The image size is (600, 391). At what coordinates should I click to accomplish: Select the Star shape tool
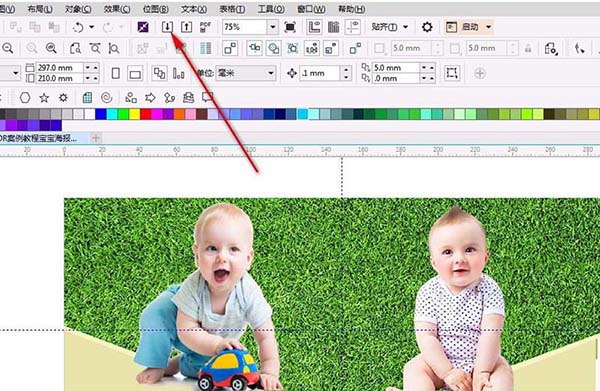pyautogui.click(x=44, y=98)
